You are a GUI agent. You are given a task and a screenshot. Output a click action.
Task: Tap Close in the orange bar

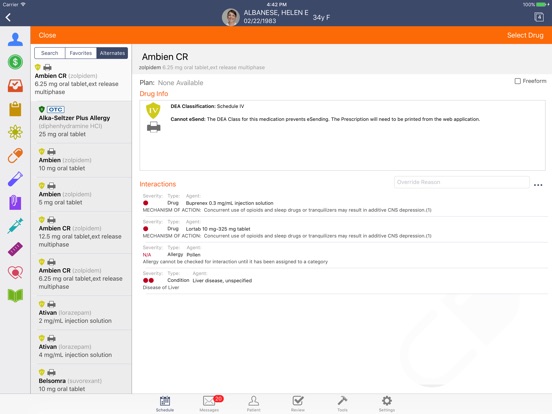pyautogui.click(x=47, y=35)
